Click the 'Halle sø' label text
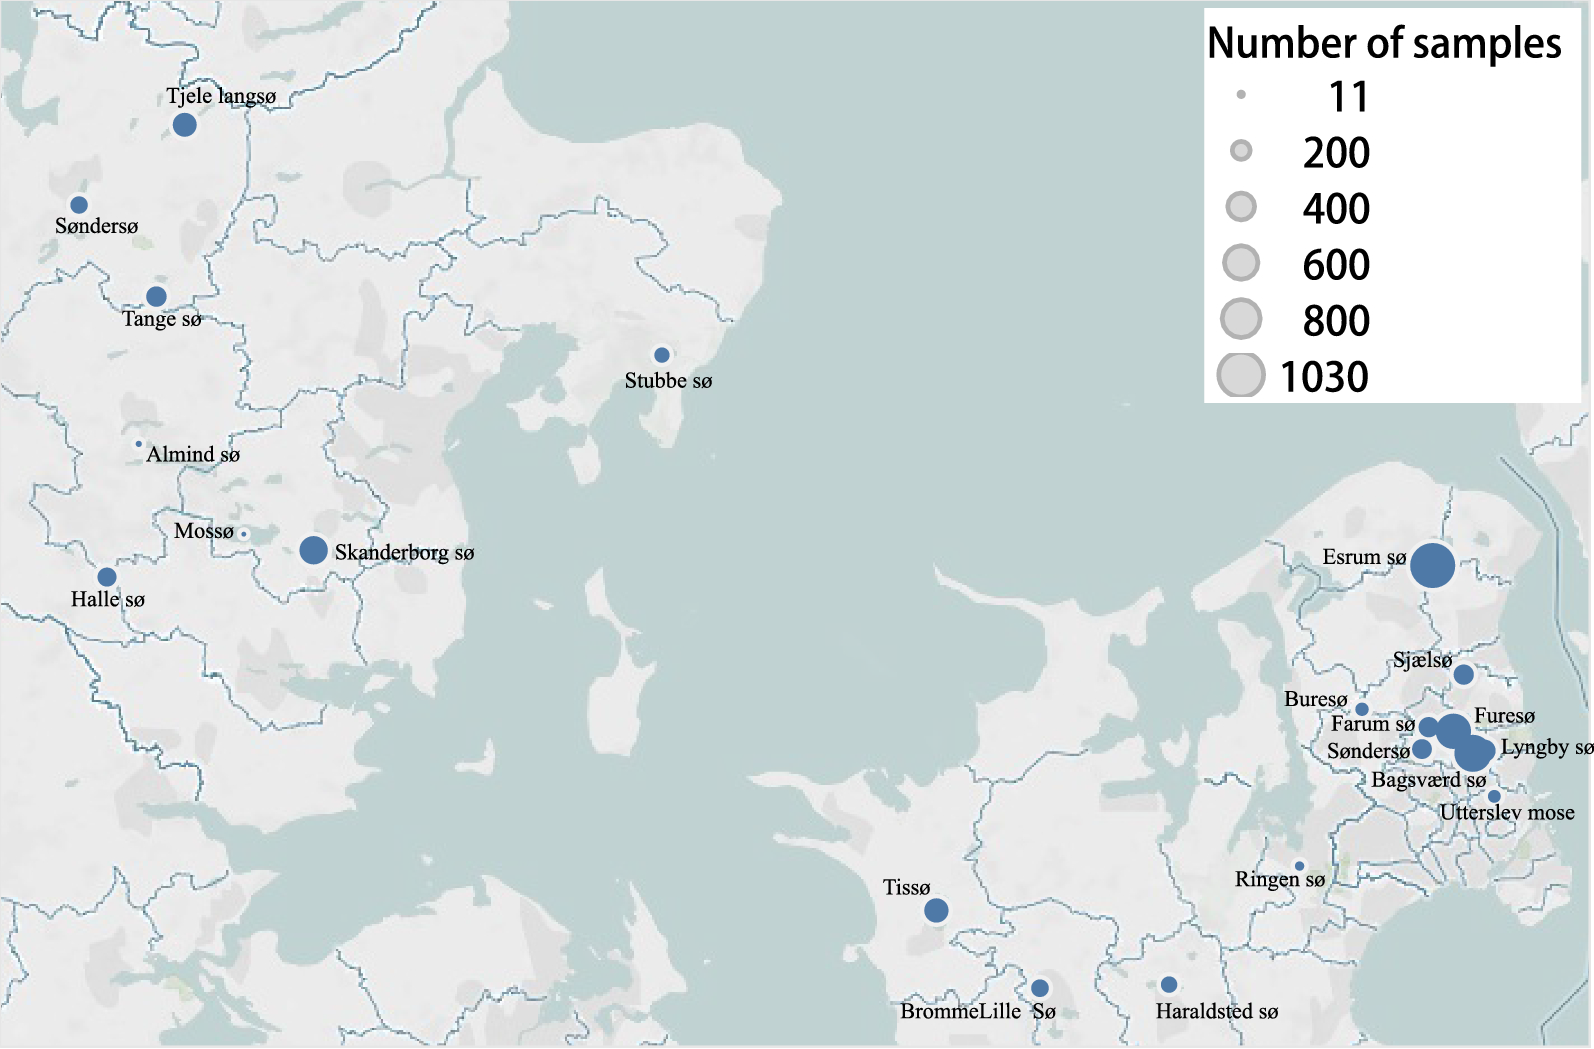Image resolution: width=1594 pixels, height=1049 pixels. pyautogui.click(x=108, y=599)
